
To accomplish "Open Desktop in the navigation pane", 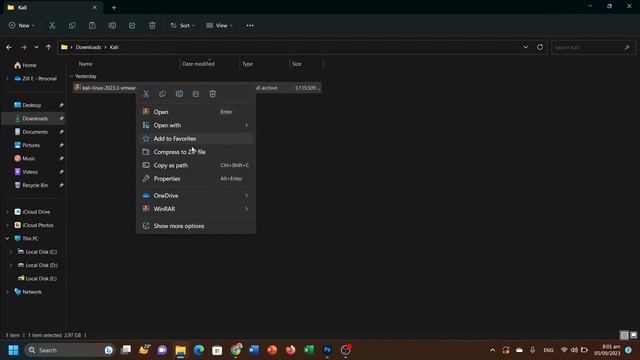I will [32, 105].
